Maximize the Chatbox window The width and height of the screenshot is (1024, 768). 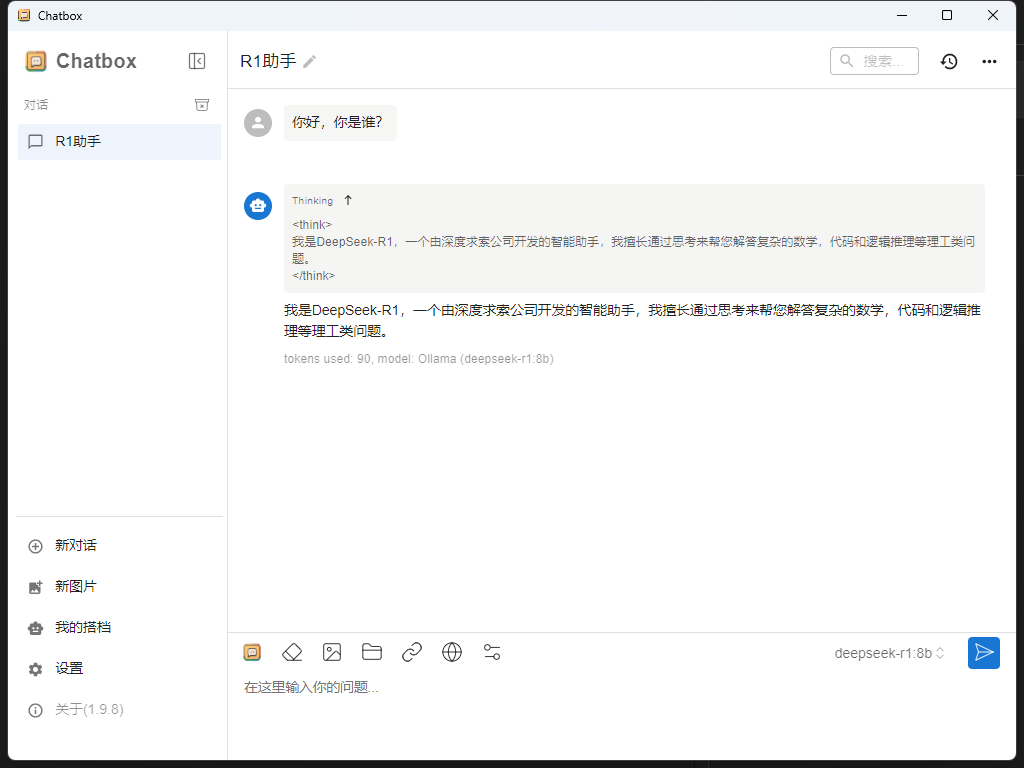(947, 15)
